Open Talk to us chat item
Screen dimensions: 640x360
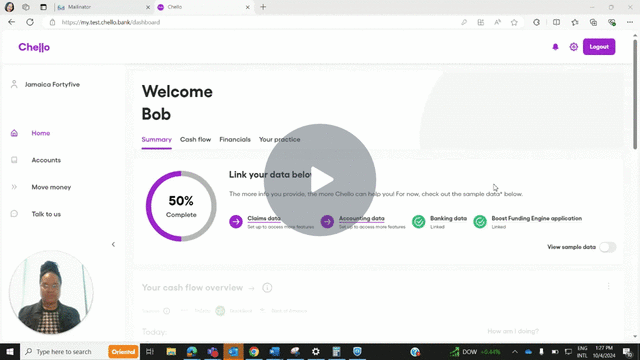(46, 214)
